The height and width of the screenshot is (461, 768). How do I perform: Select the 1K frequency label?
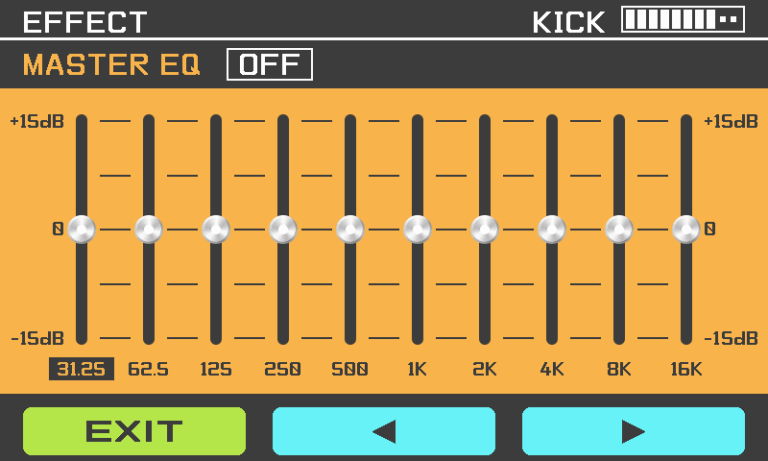point(417,369)
